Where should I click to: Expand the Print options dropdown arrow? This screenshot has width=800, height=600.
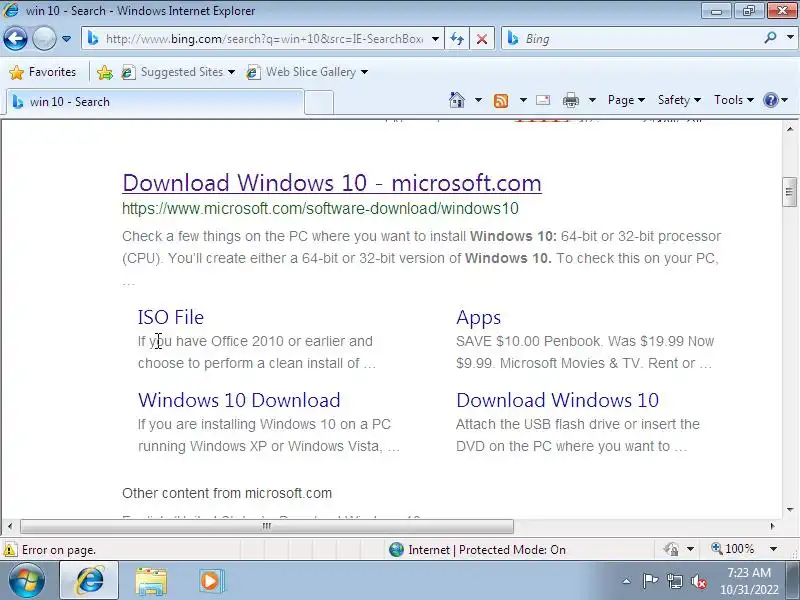[x=592, y=100]
